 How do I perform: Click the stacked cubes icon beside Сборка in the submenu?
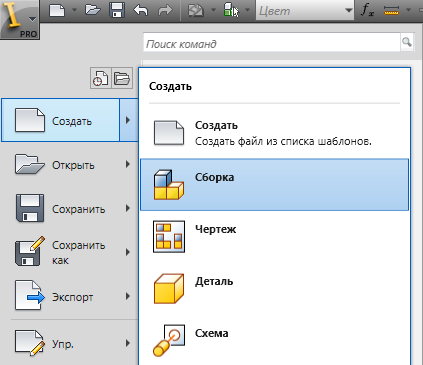(x=169, y=185)
